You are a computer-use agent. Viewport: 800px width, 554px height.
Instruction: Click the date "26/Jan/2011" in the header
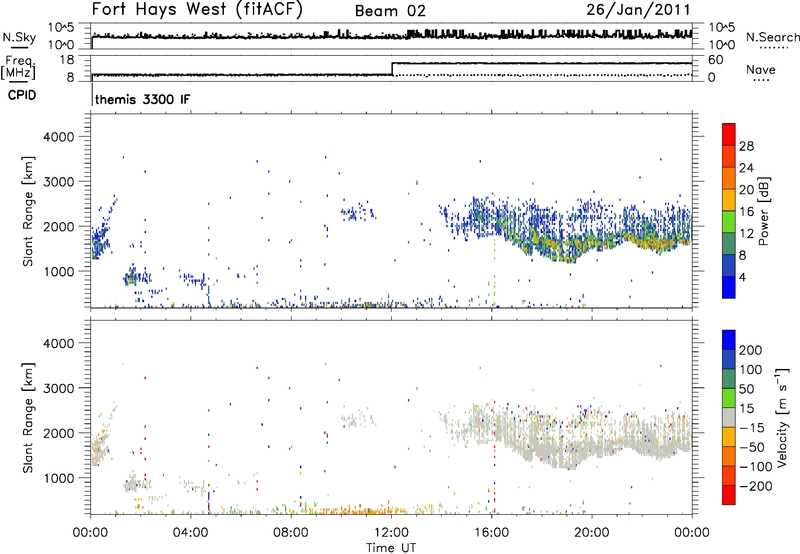click(x=638, y=10)
